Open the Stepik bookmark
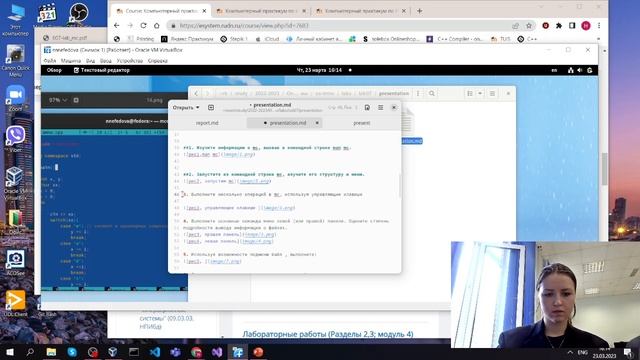640x360 pixels. 234,39
